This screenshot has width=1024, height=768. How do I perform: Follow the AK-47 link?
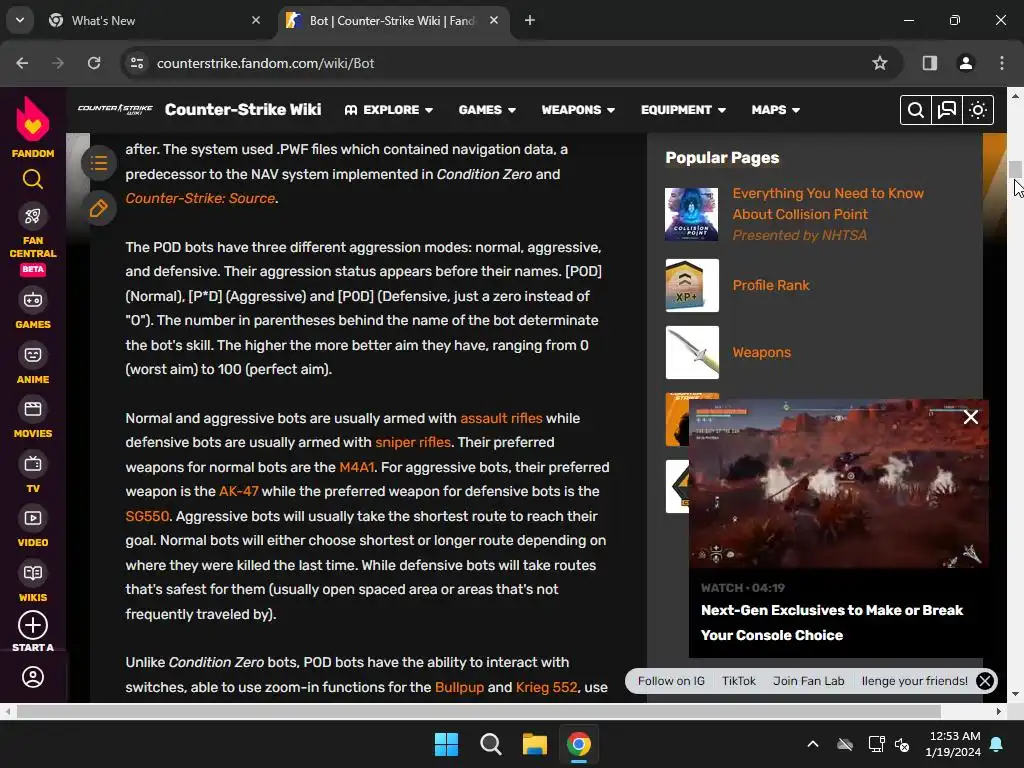point(238,492)
